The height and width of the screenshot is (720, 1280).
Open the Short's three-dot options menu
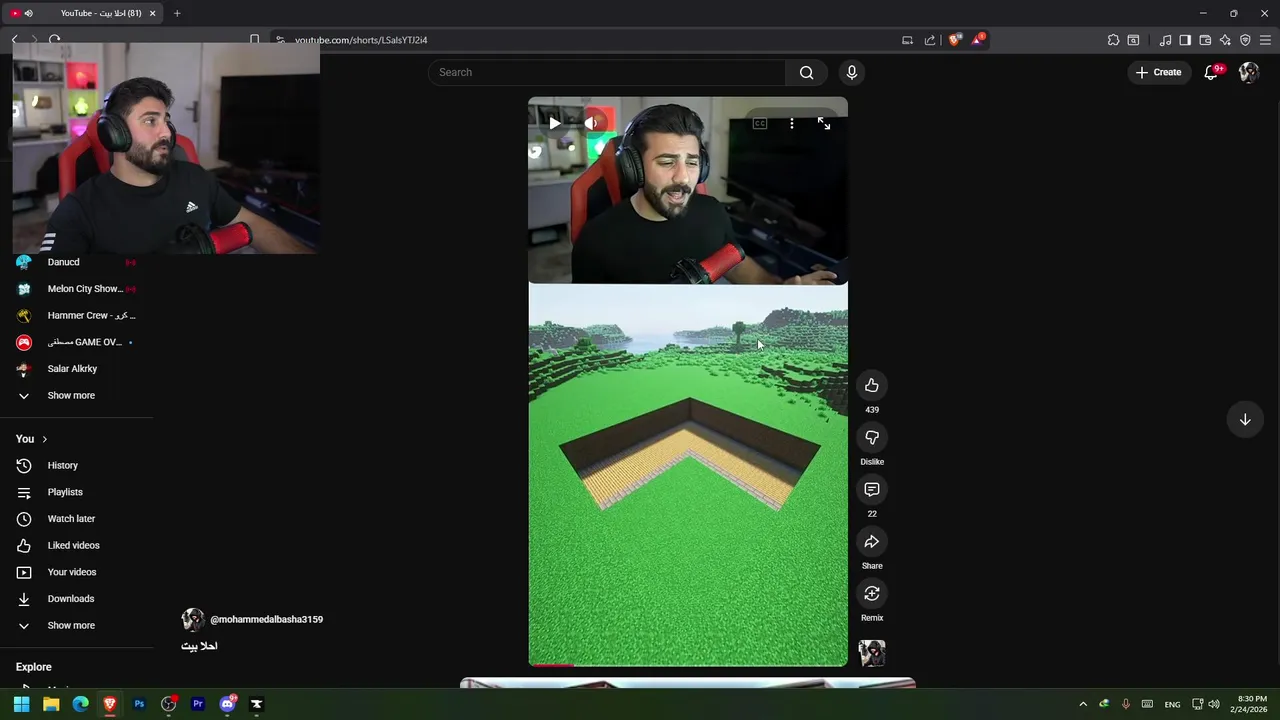point(792,123)
